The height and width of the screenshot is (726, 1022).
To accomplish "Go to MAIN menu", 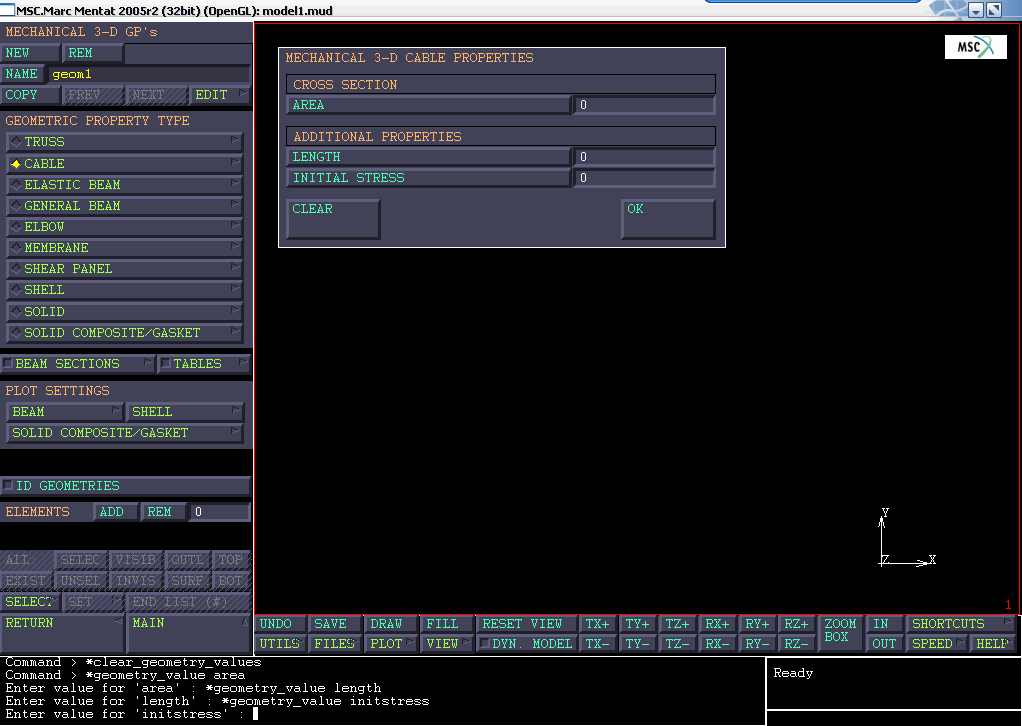I will pyautogui.click(x=188, y=633).
